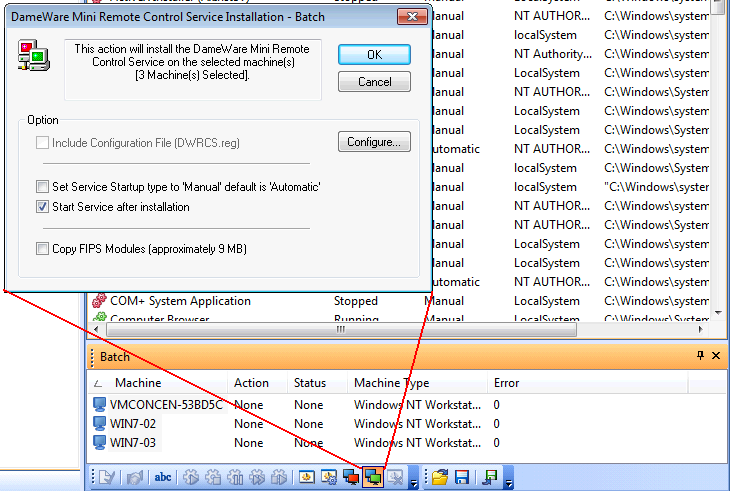This screenshot has height=491, width=730.
Task: Click the greyed monitor with X toolbar icon
Action: tap(395, 477)
